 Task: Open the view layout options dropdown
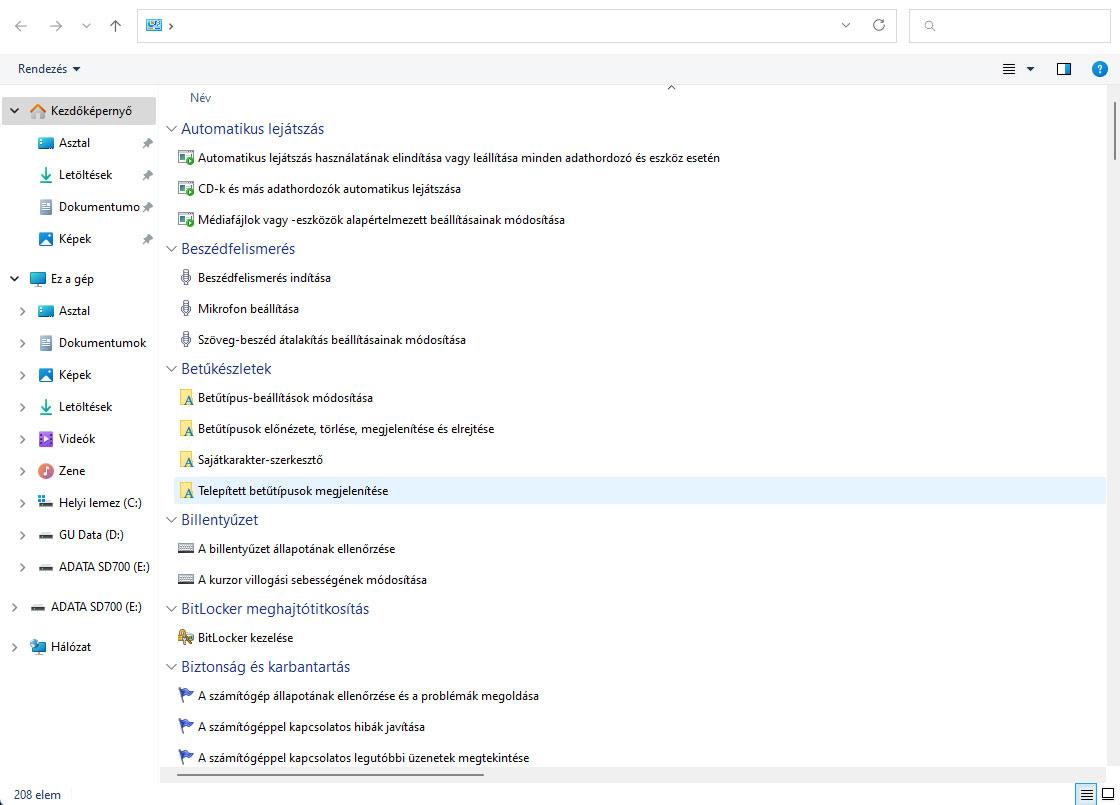pos(1018,69)
